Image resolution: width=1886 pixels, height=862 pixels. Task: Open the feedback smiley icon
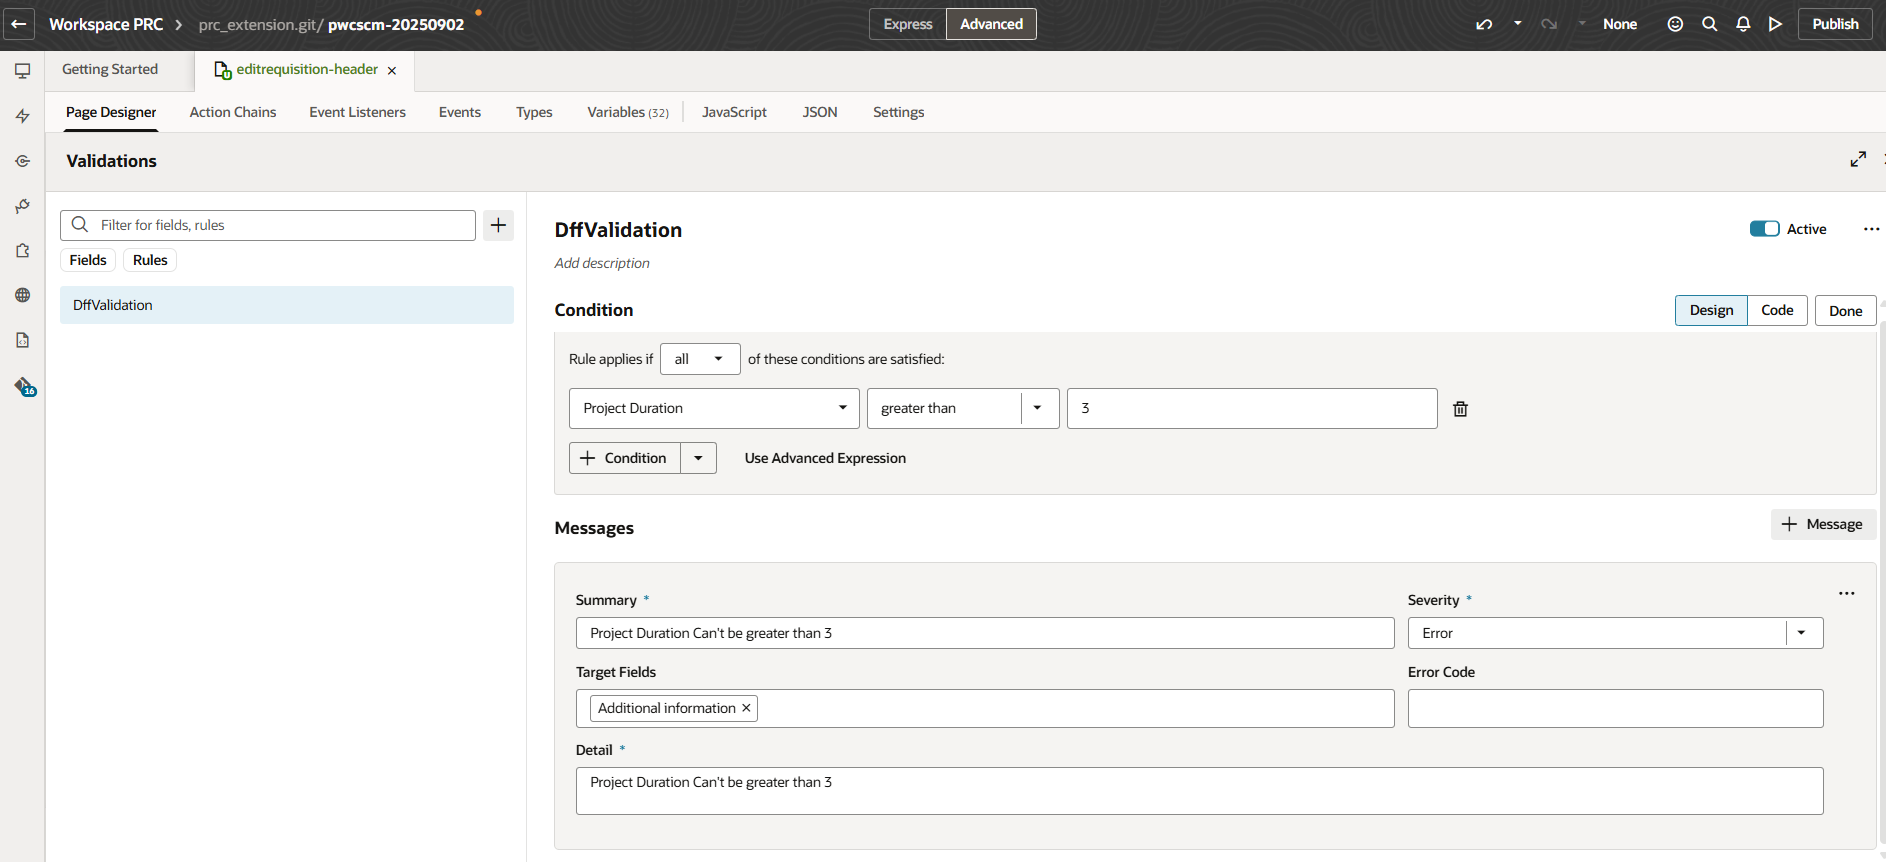click(1675, 24)
